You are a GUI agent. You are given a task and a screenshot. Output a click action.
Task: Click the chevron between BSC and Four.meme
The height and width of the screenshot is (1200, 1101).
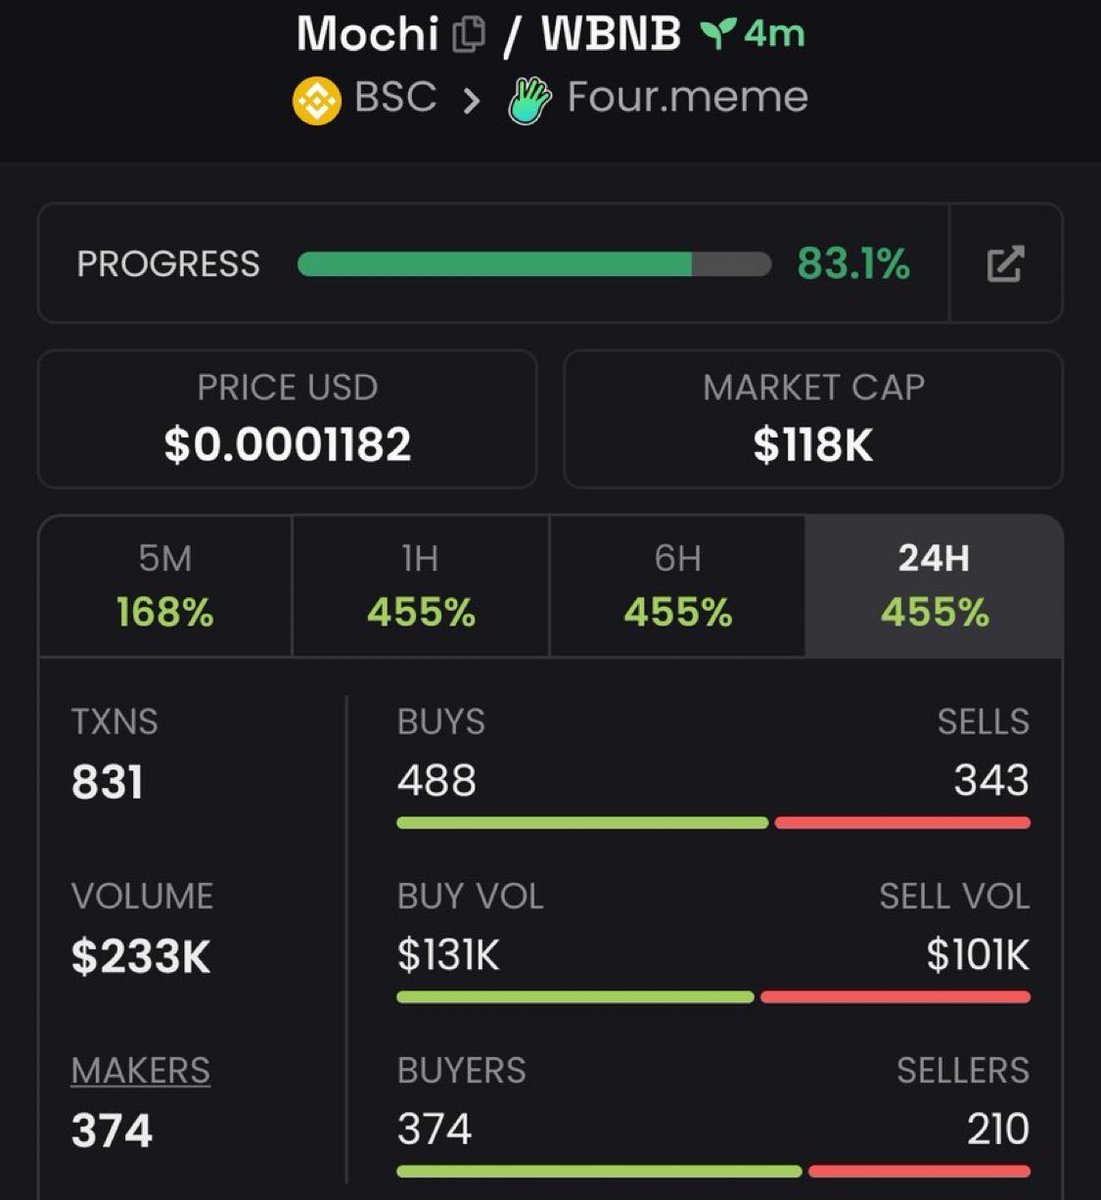pos(471,100)
